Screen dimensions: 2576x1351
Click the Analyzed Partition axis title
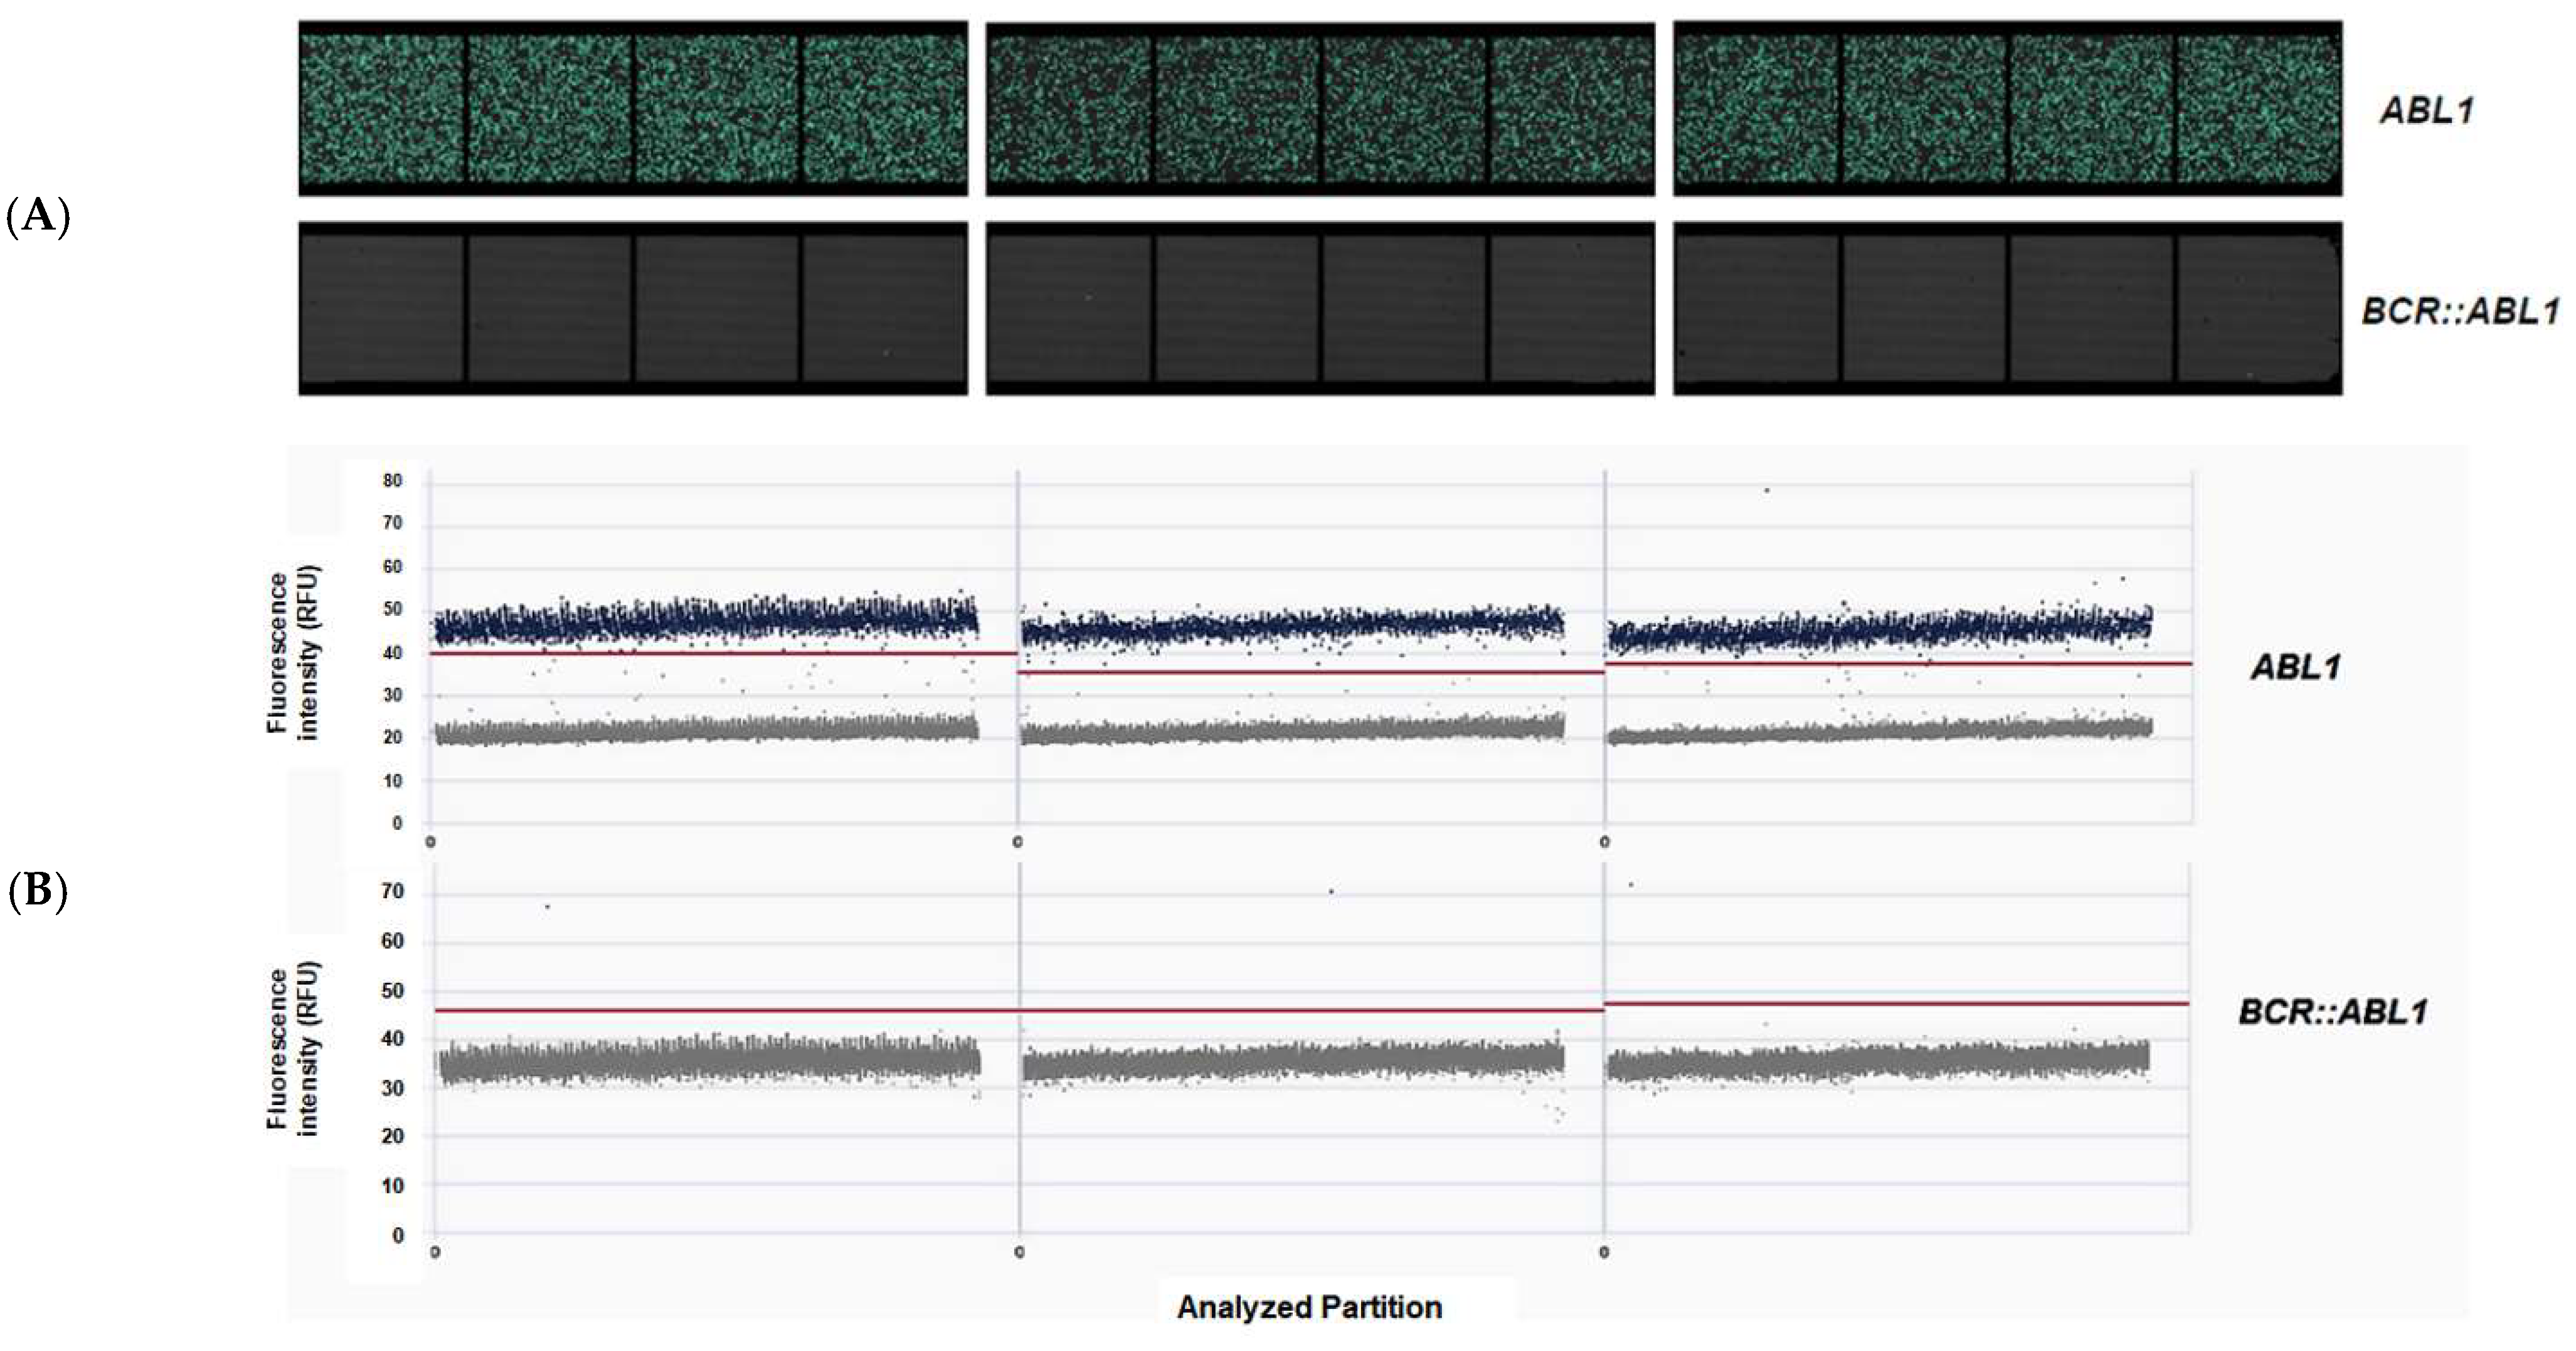[x=1309, y=1307]
